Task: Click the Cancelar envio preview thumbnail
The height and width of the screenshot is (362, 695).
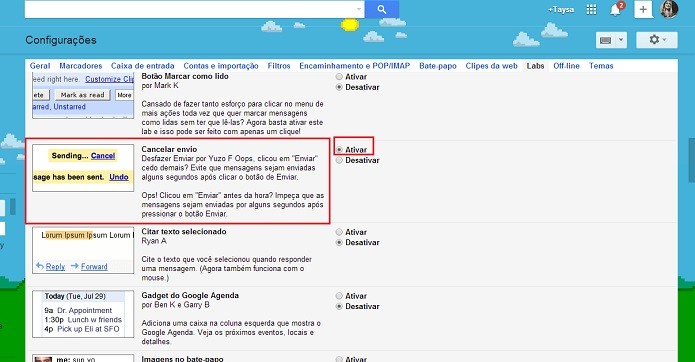Action: click(83, 168)
